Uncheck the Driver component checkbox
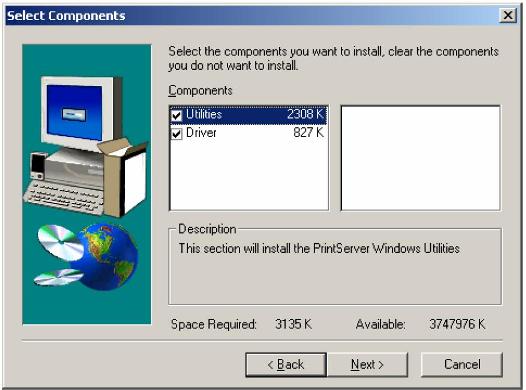 click(176, 133)
